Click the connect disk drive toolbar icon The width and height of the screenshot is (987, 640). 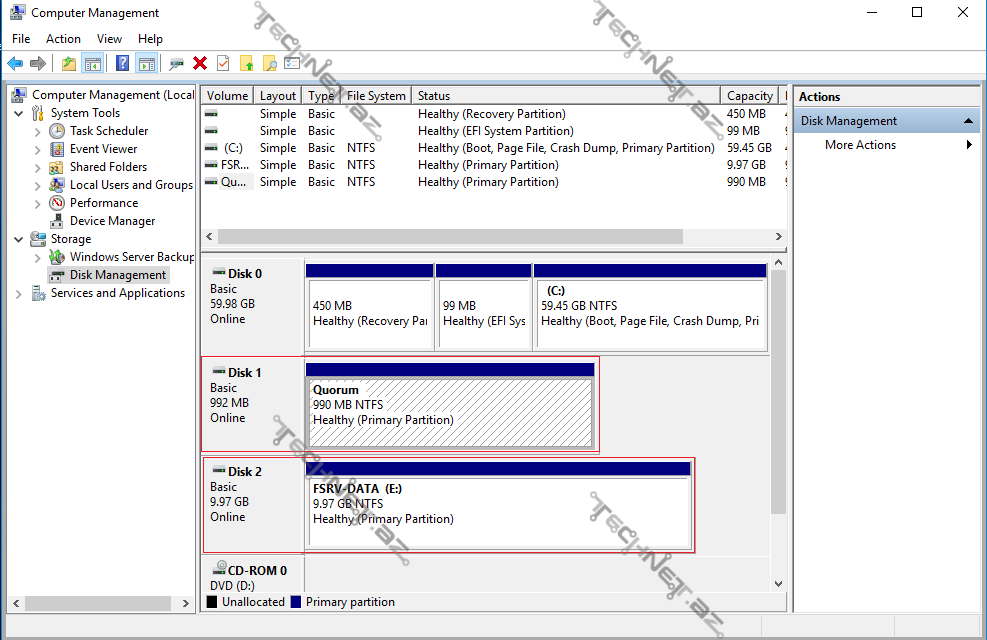(x=176, y=63)
